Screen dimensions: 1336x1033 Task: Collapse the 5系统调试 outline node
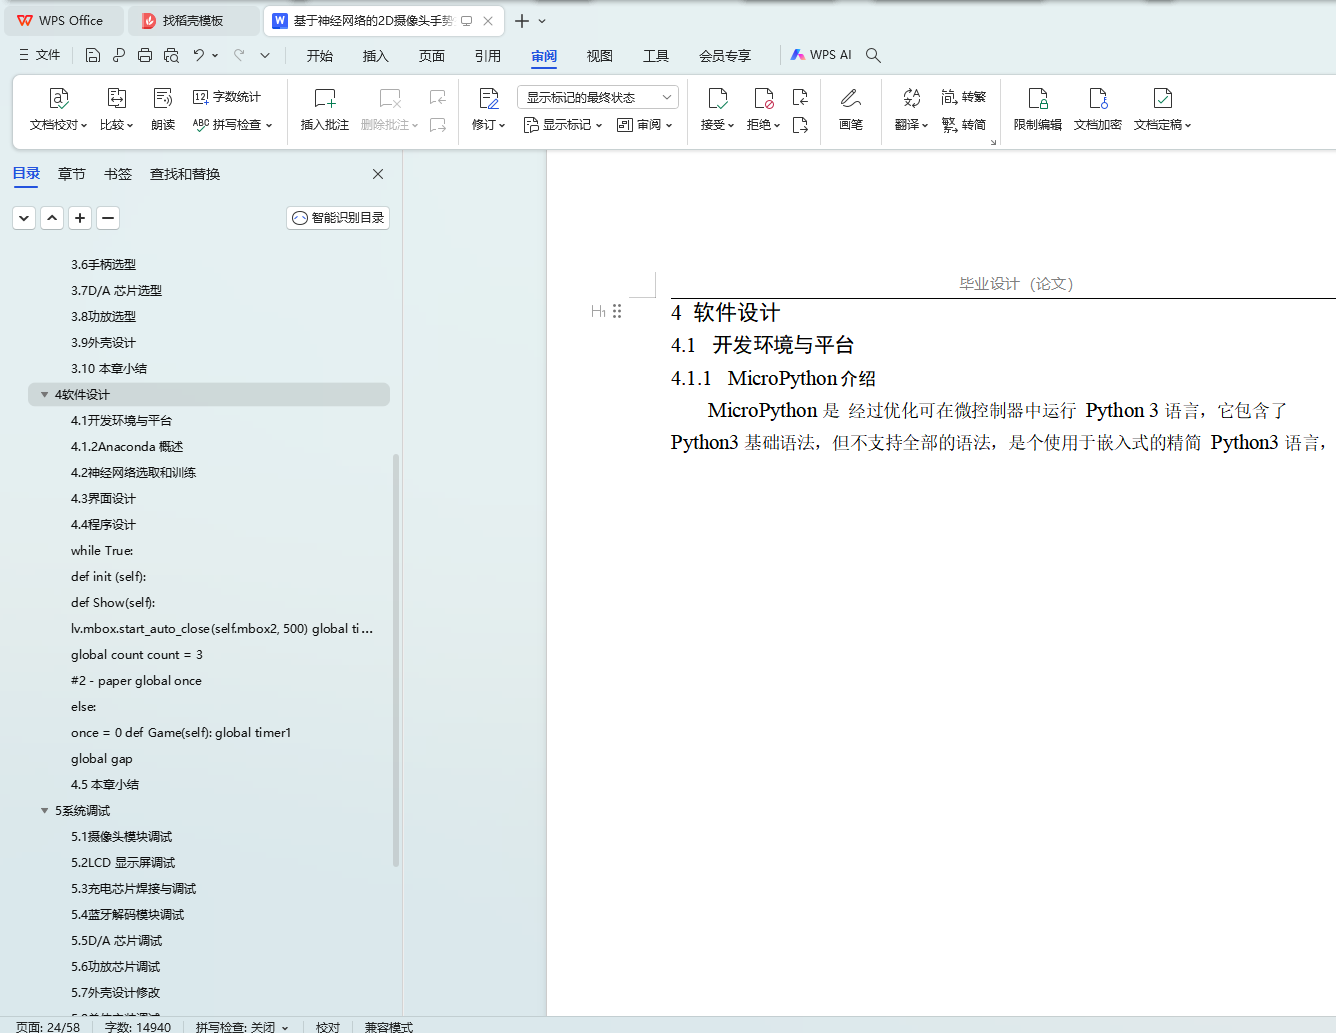(x=44, y=811)
